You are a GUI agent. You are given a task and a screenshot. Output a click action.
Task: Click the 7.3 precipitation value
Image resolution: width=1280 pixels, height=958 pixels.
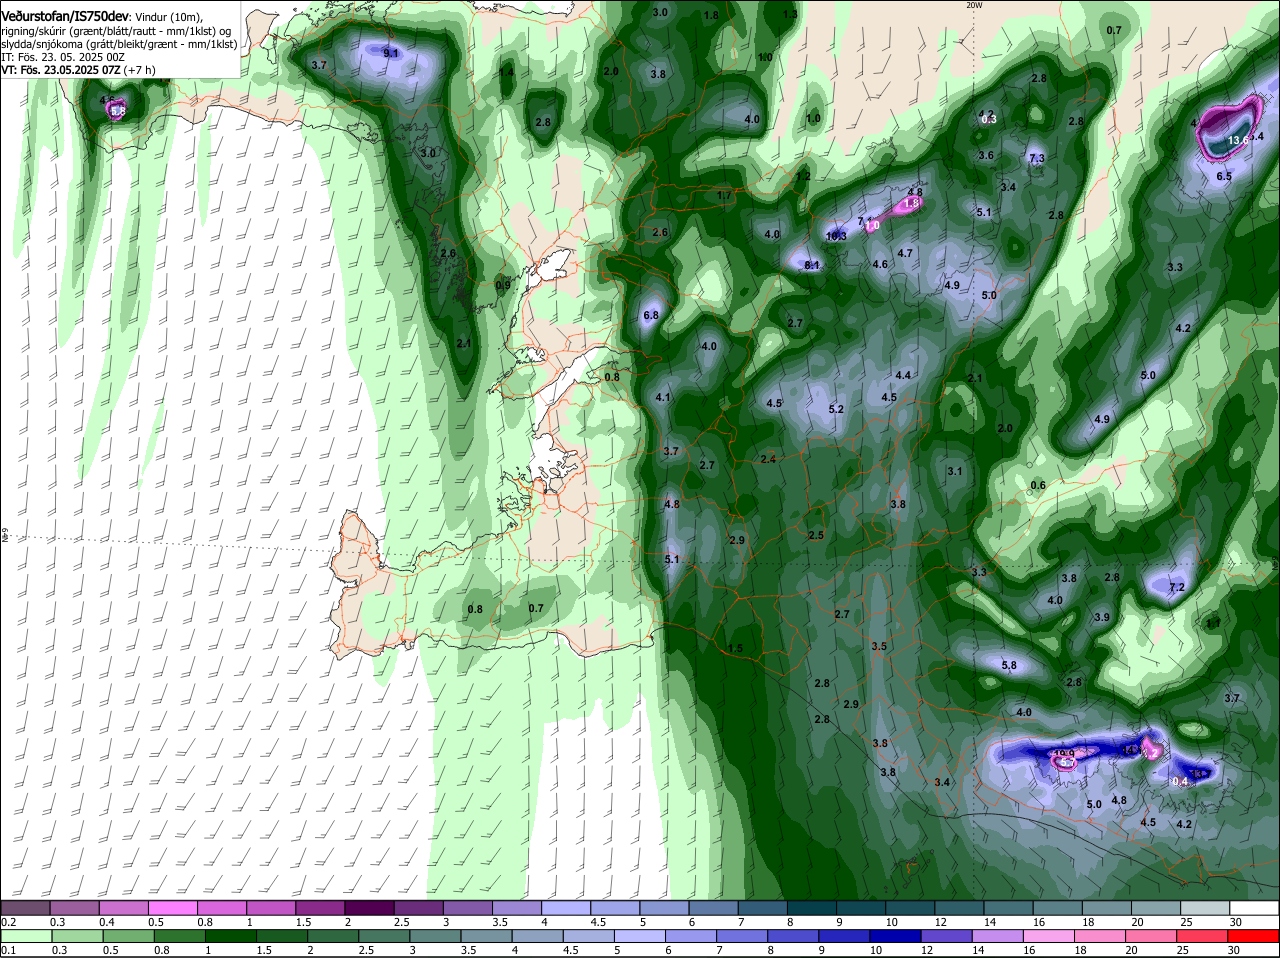pyautogui.click(x=1037, y=158)
